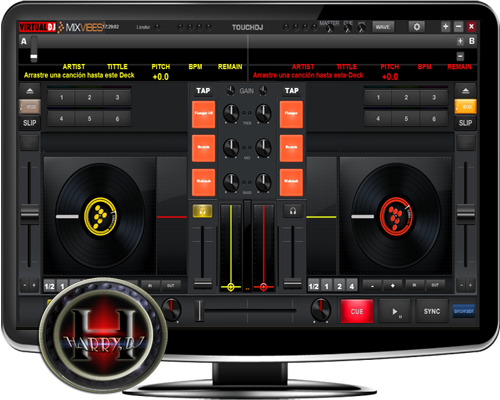Tap tempo with the right TAP button
This screenshot has width=500, height=400.
[291, 91]
